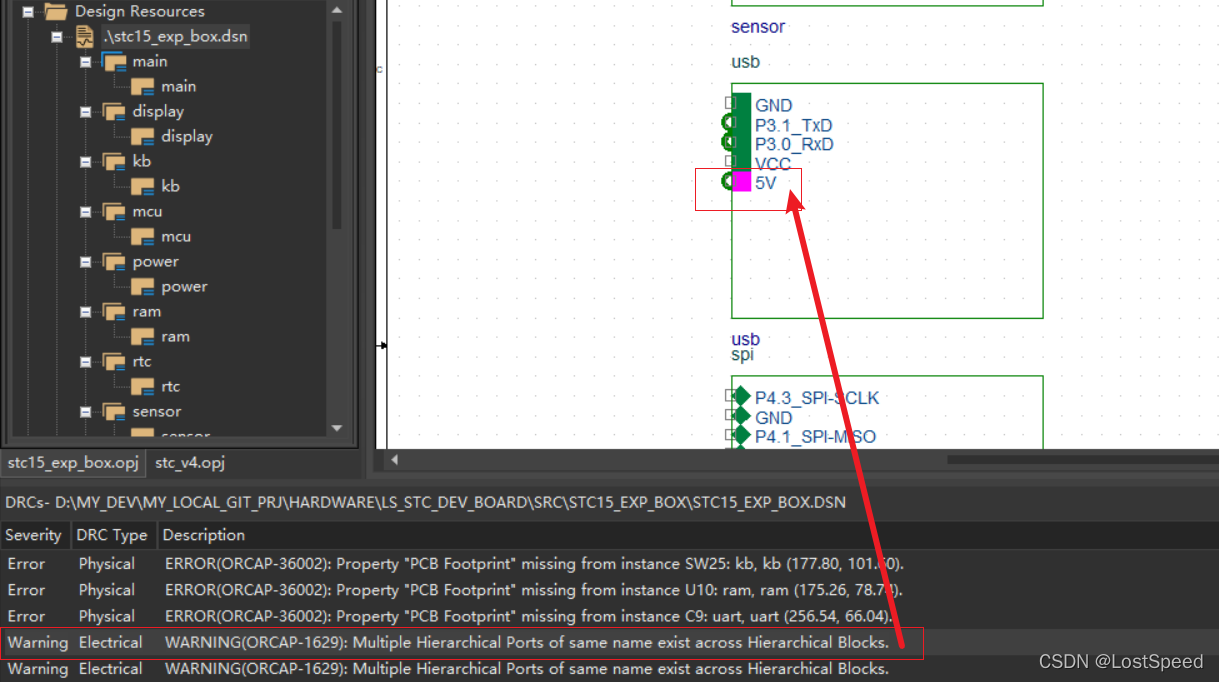Click the Design Resources folder icon
1219x682 pixels.
[56, 12]
